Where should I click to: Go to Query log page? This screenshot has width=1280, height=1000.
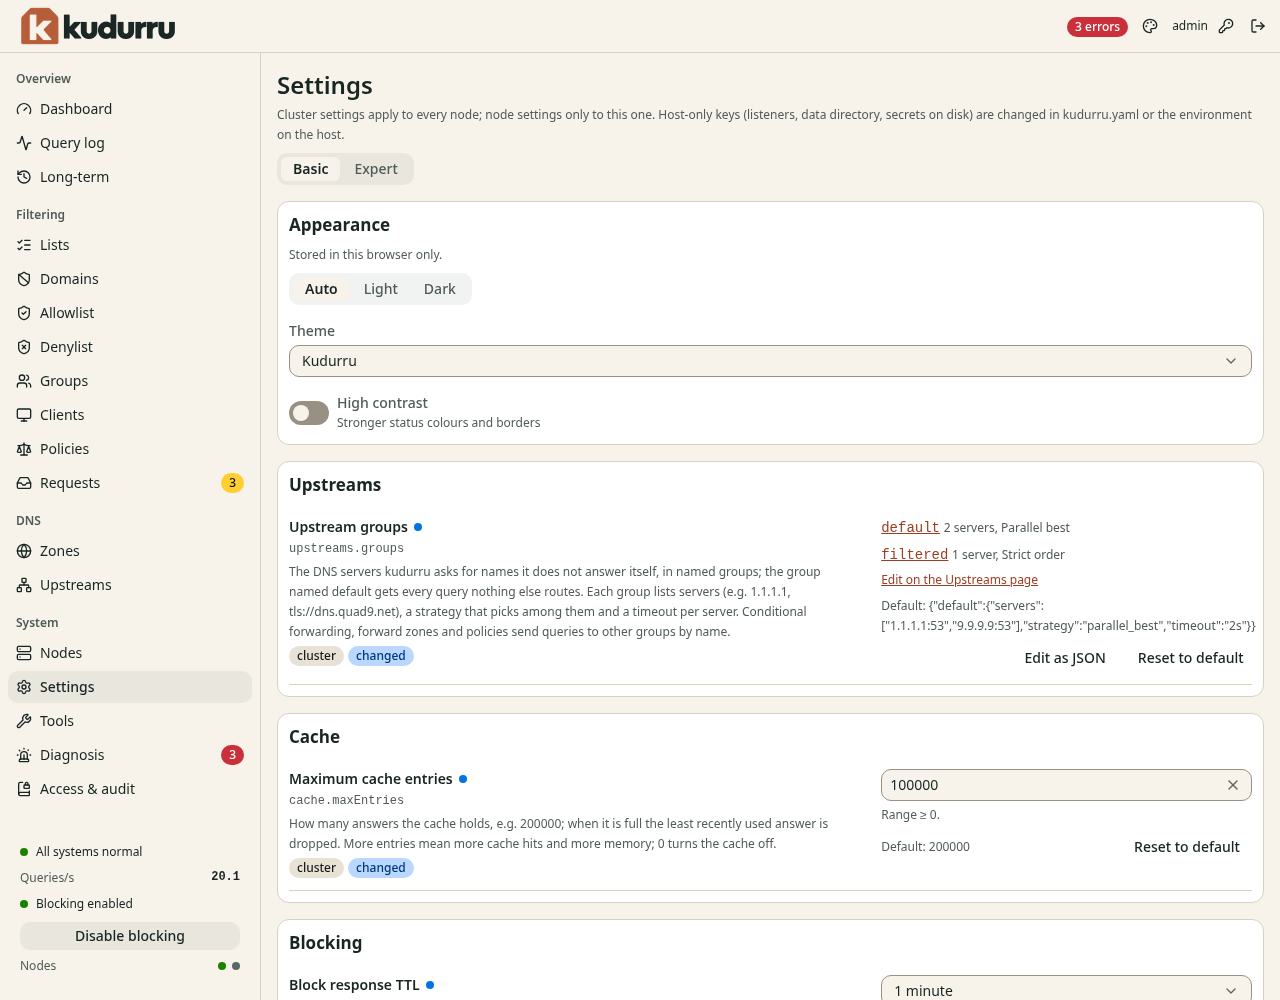[130, 143]
